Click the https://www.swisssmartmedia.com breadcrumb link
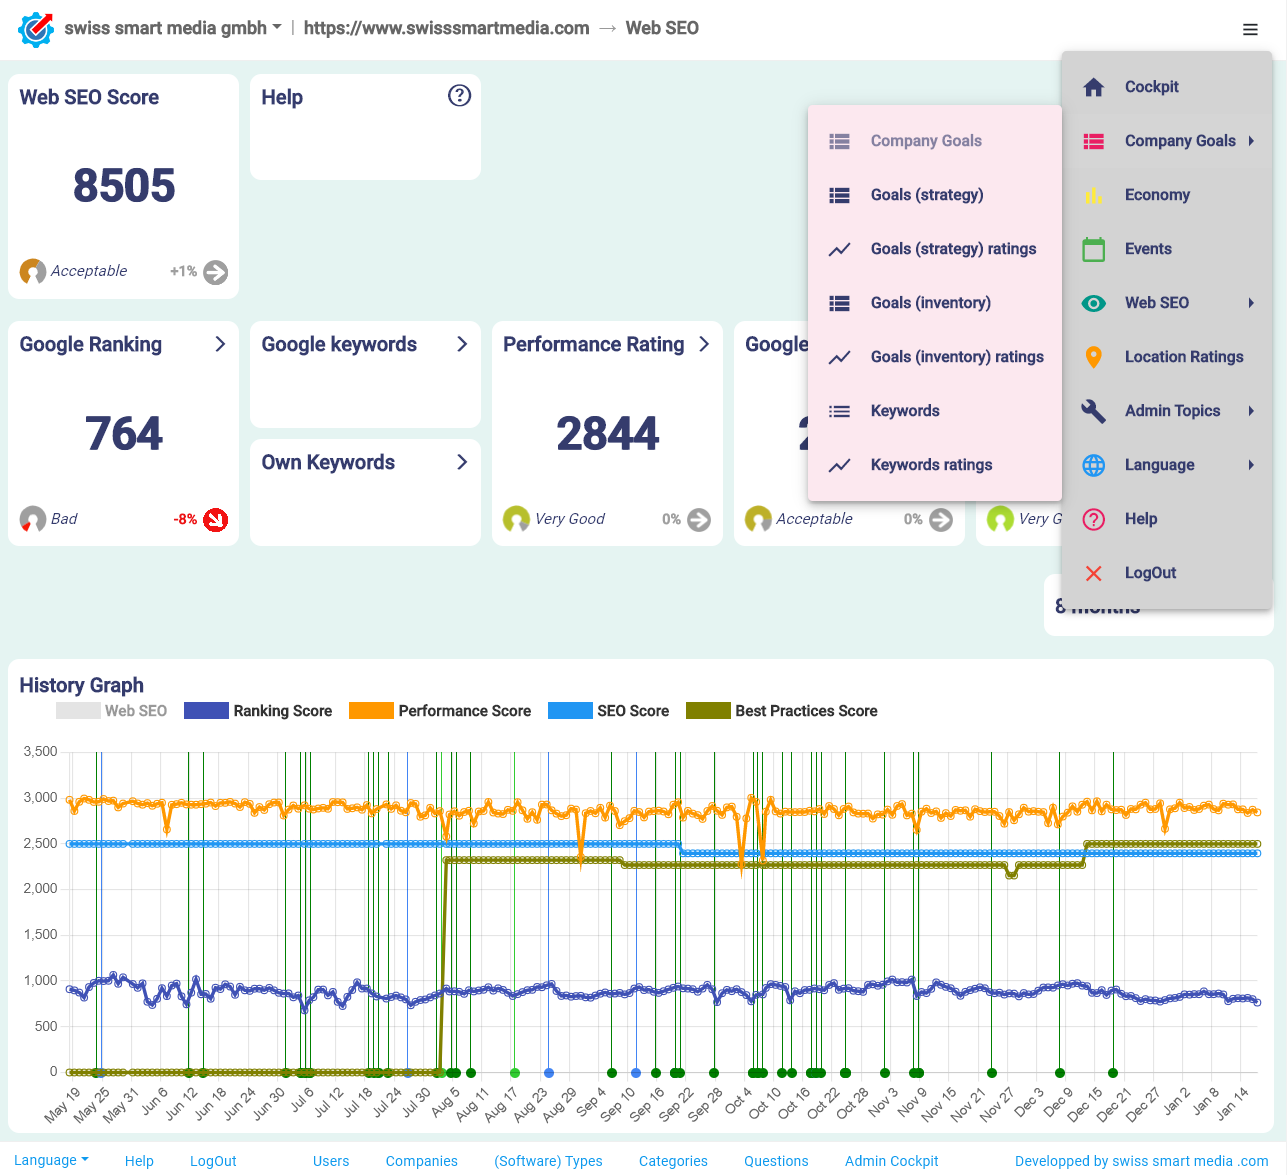The image size is (1287, 1175). [x=446, y=28]
